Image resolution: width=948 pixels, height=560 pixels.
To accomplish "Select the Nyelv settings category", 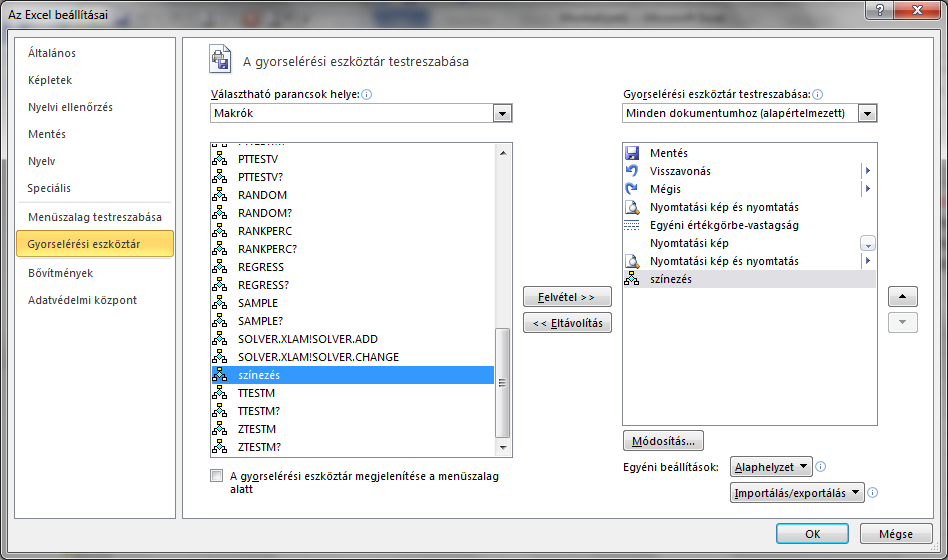I will click(x=41, y=161).
